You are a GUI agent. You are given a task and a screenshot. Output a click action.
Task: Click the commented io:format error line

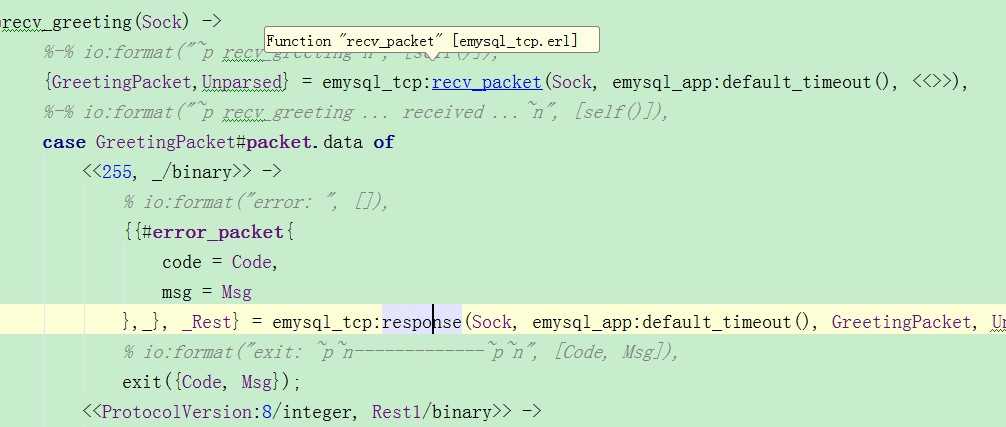(x=256, y=202)
